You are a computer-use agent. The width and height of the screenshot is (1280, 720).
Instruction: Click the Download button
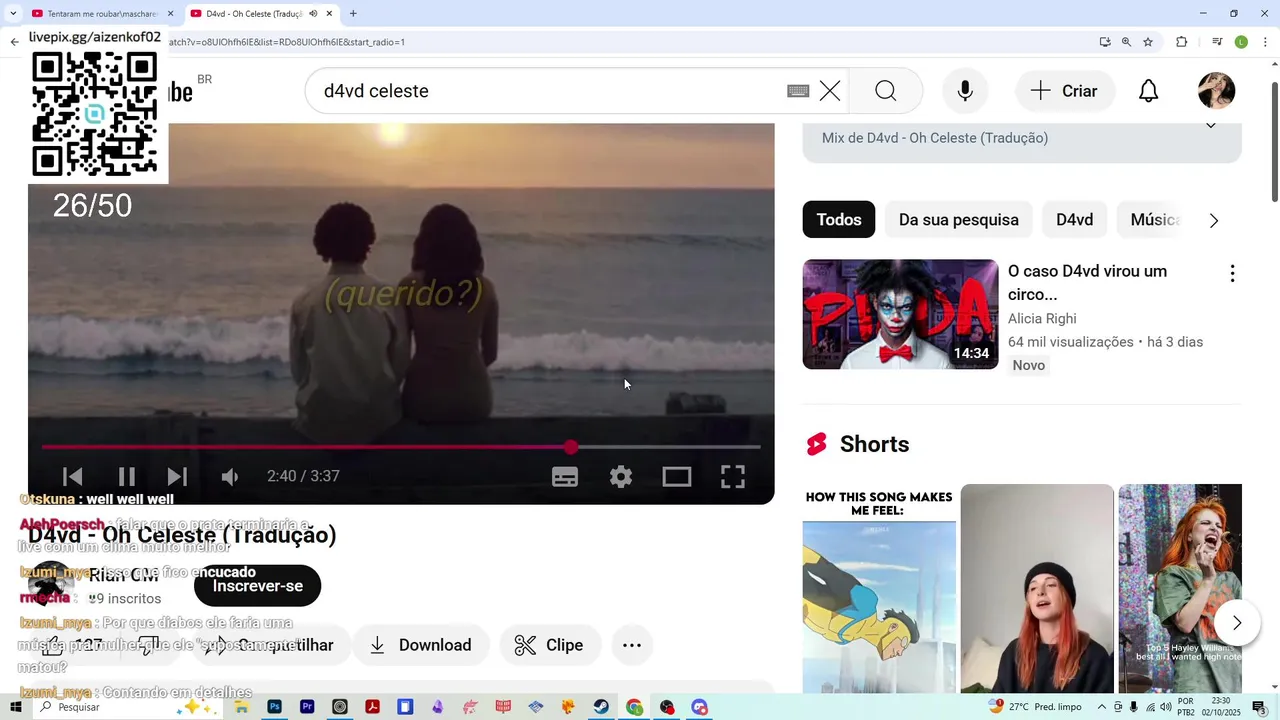[x=421, y=646]
